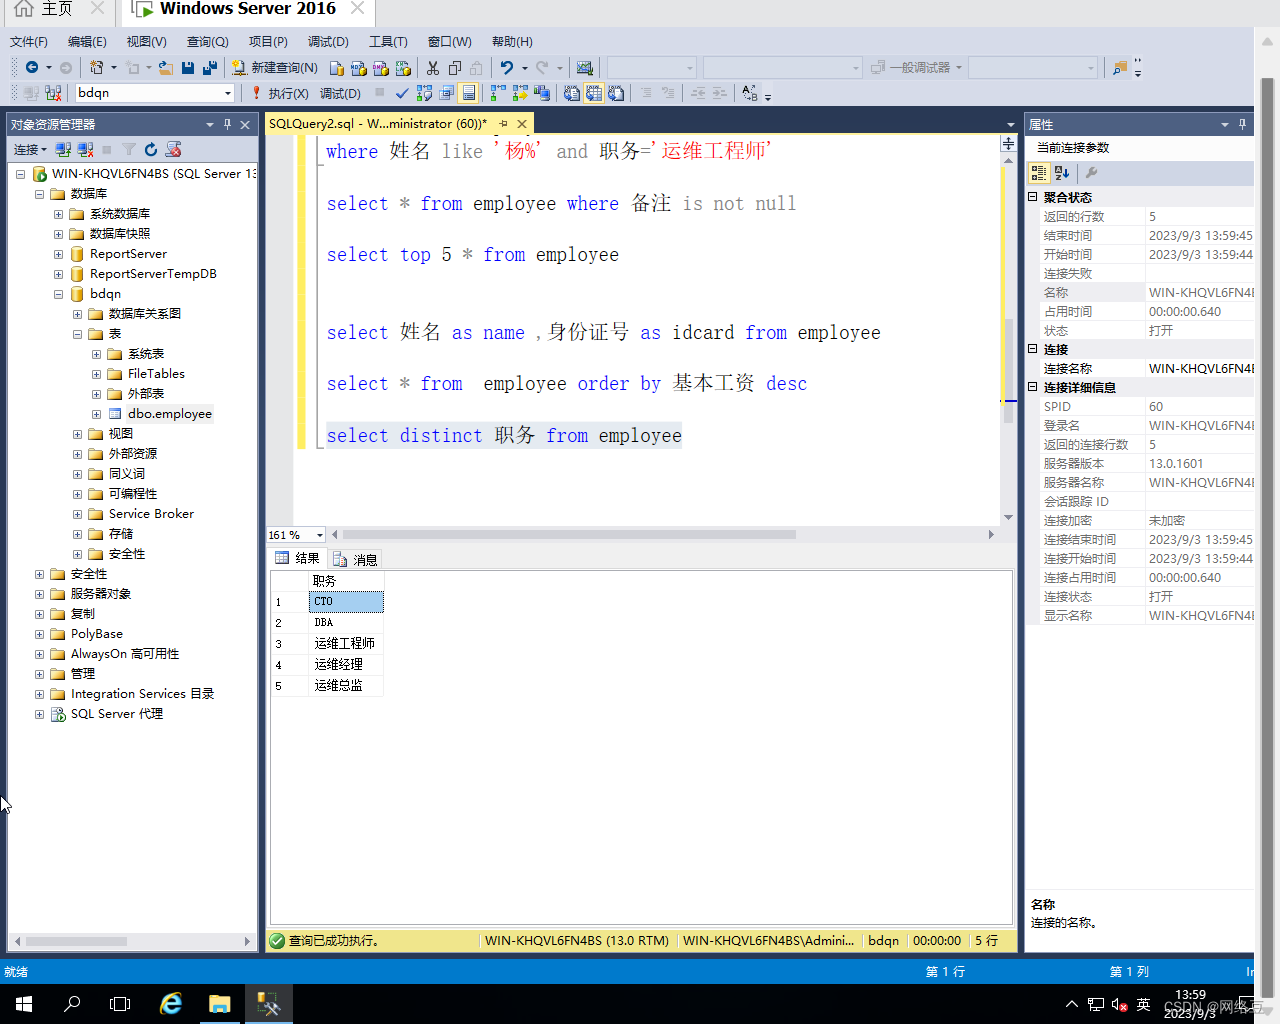This screenshot has width=1280, height=1024.
Task: Open the 工具(T) menu
Action: coord(388,41)
